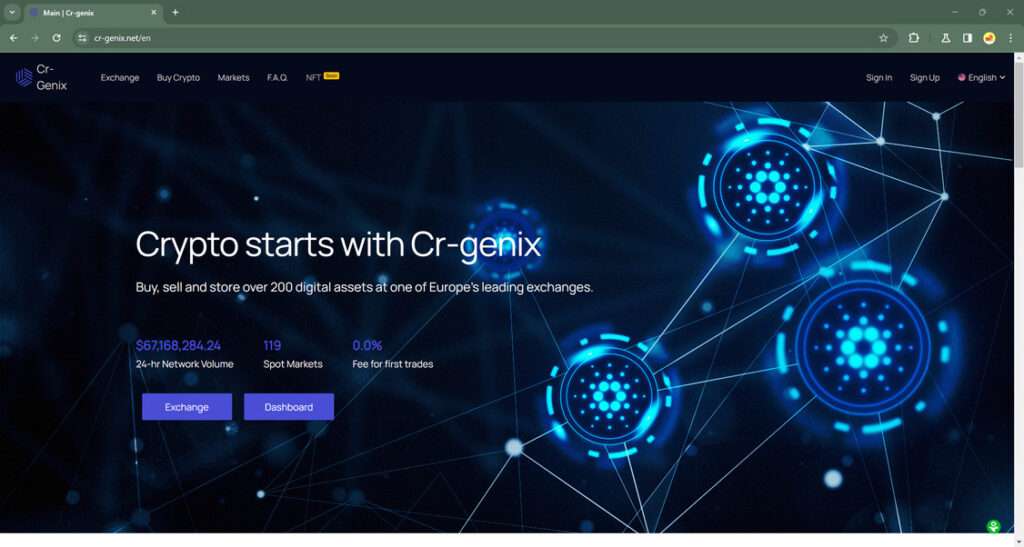View site information icon in address bar

[82, 39]
